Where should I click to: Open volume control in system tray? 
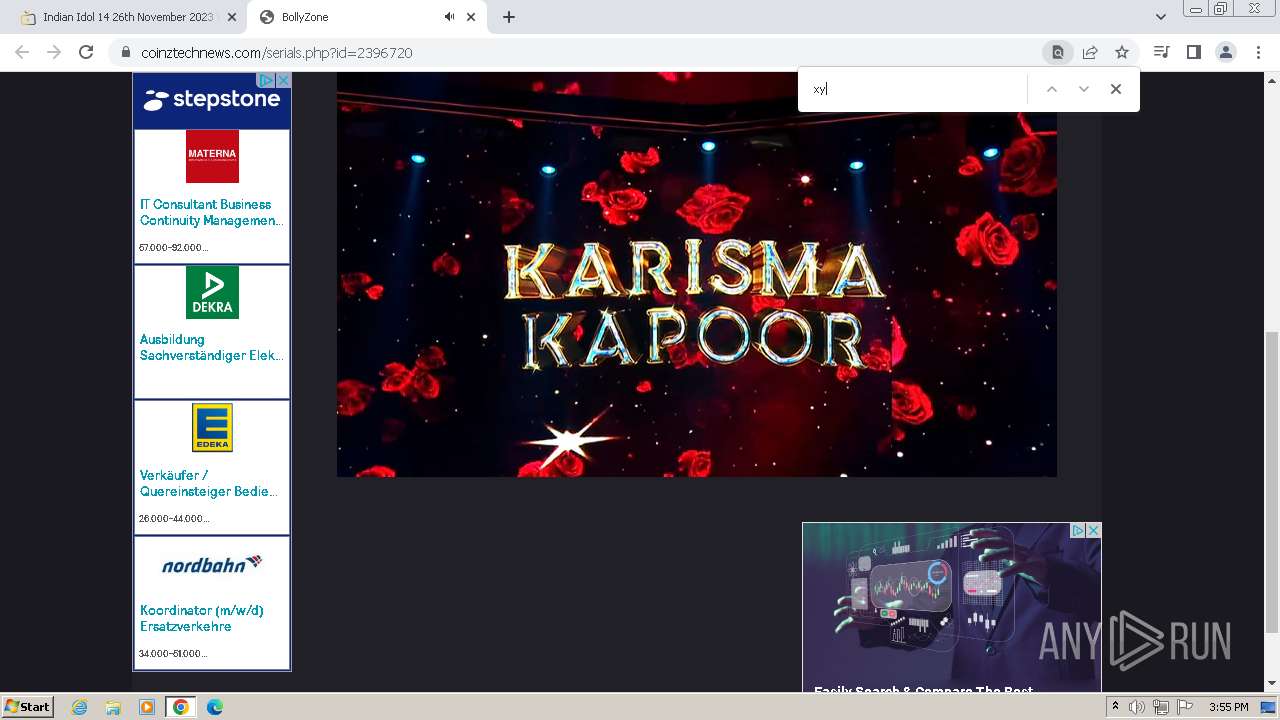coord(1137,707)
